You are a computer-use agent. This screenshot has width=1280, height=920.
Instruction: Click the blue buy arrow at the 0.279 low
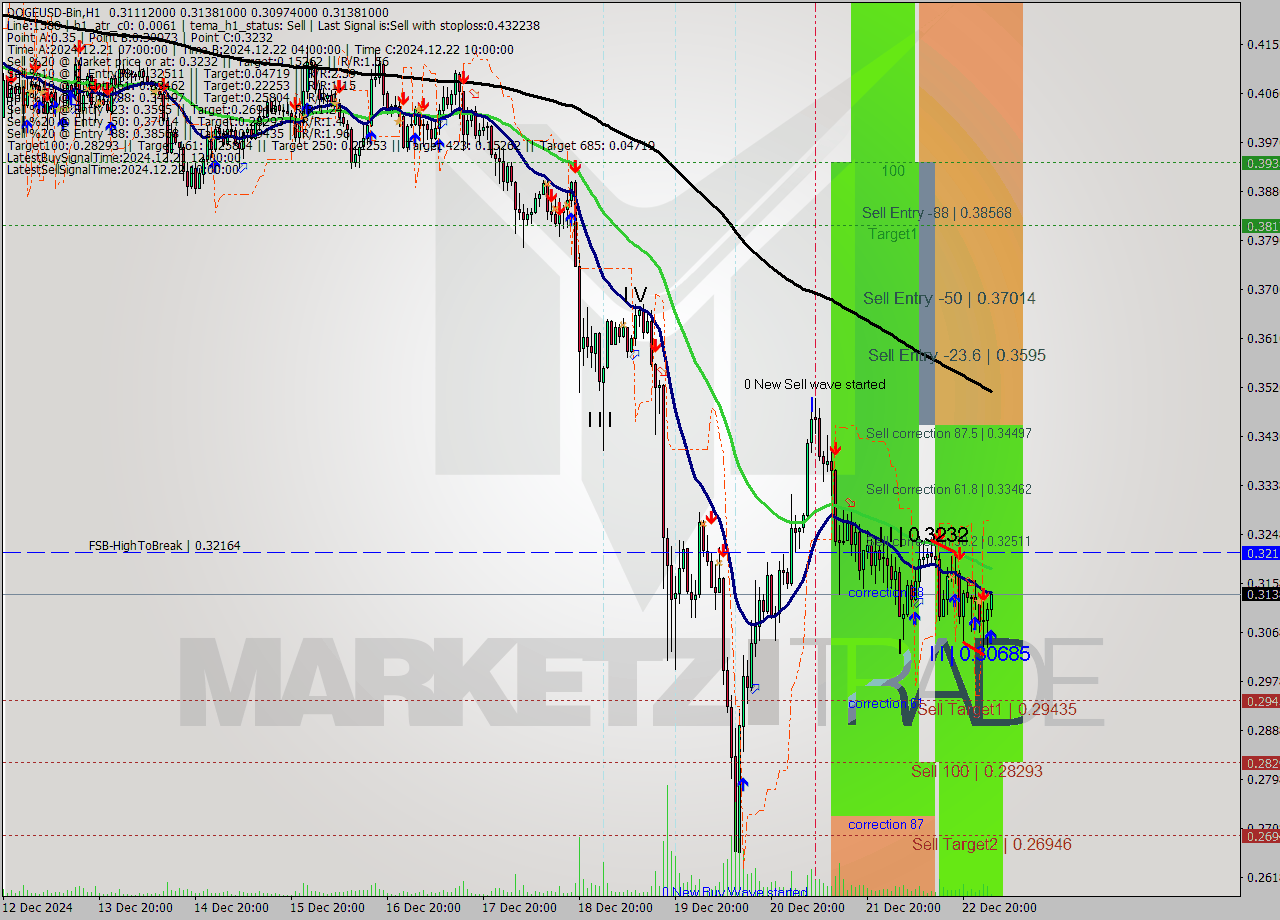(x=742, y=783)
